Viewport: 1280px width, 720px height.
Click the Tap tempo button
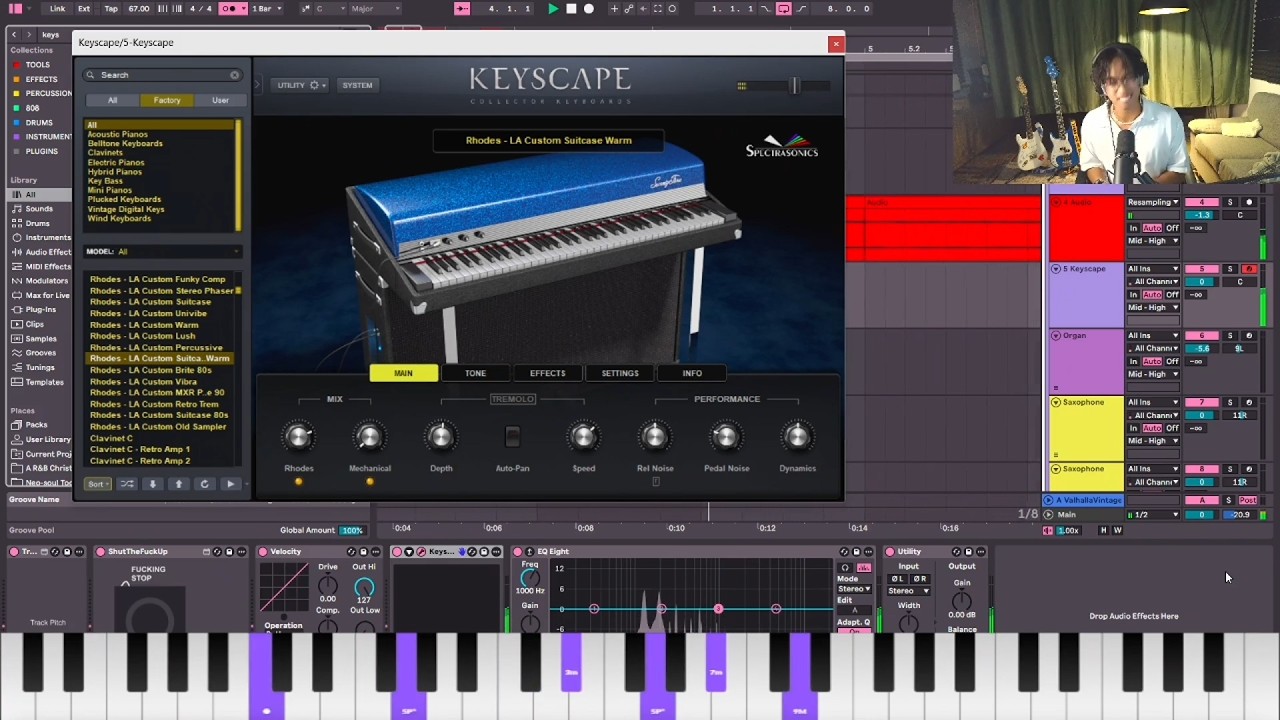pos(110,9)
